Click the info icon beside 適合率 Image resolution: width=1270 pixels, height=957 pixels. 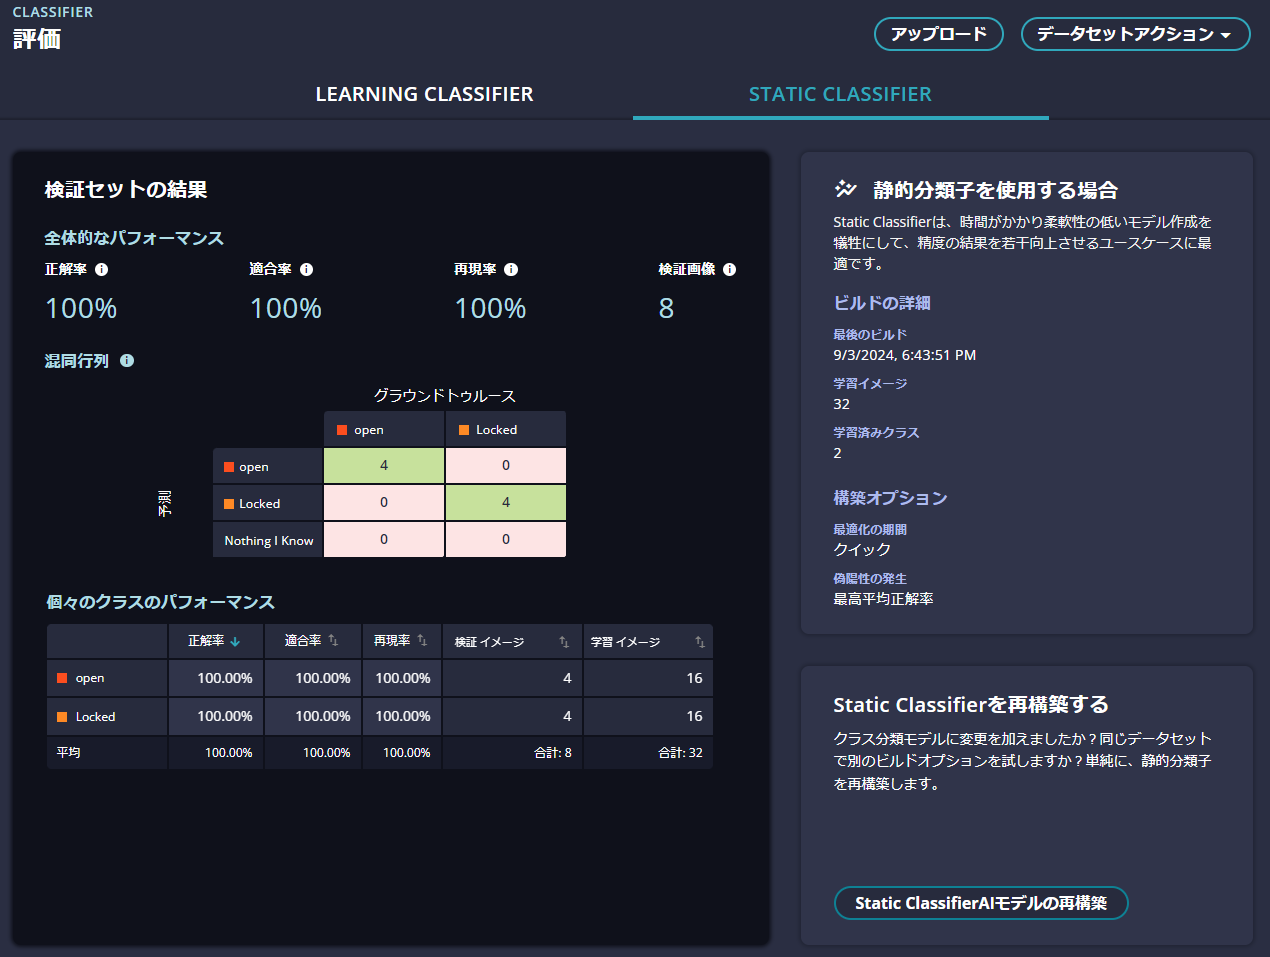[307, 269]
